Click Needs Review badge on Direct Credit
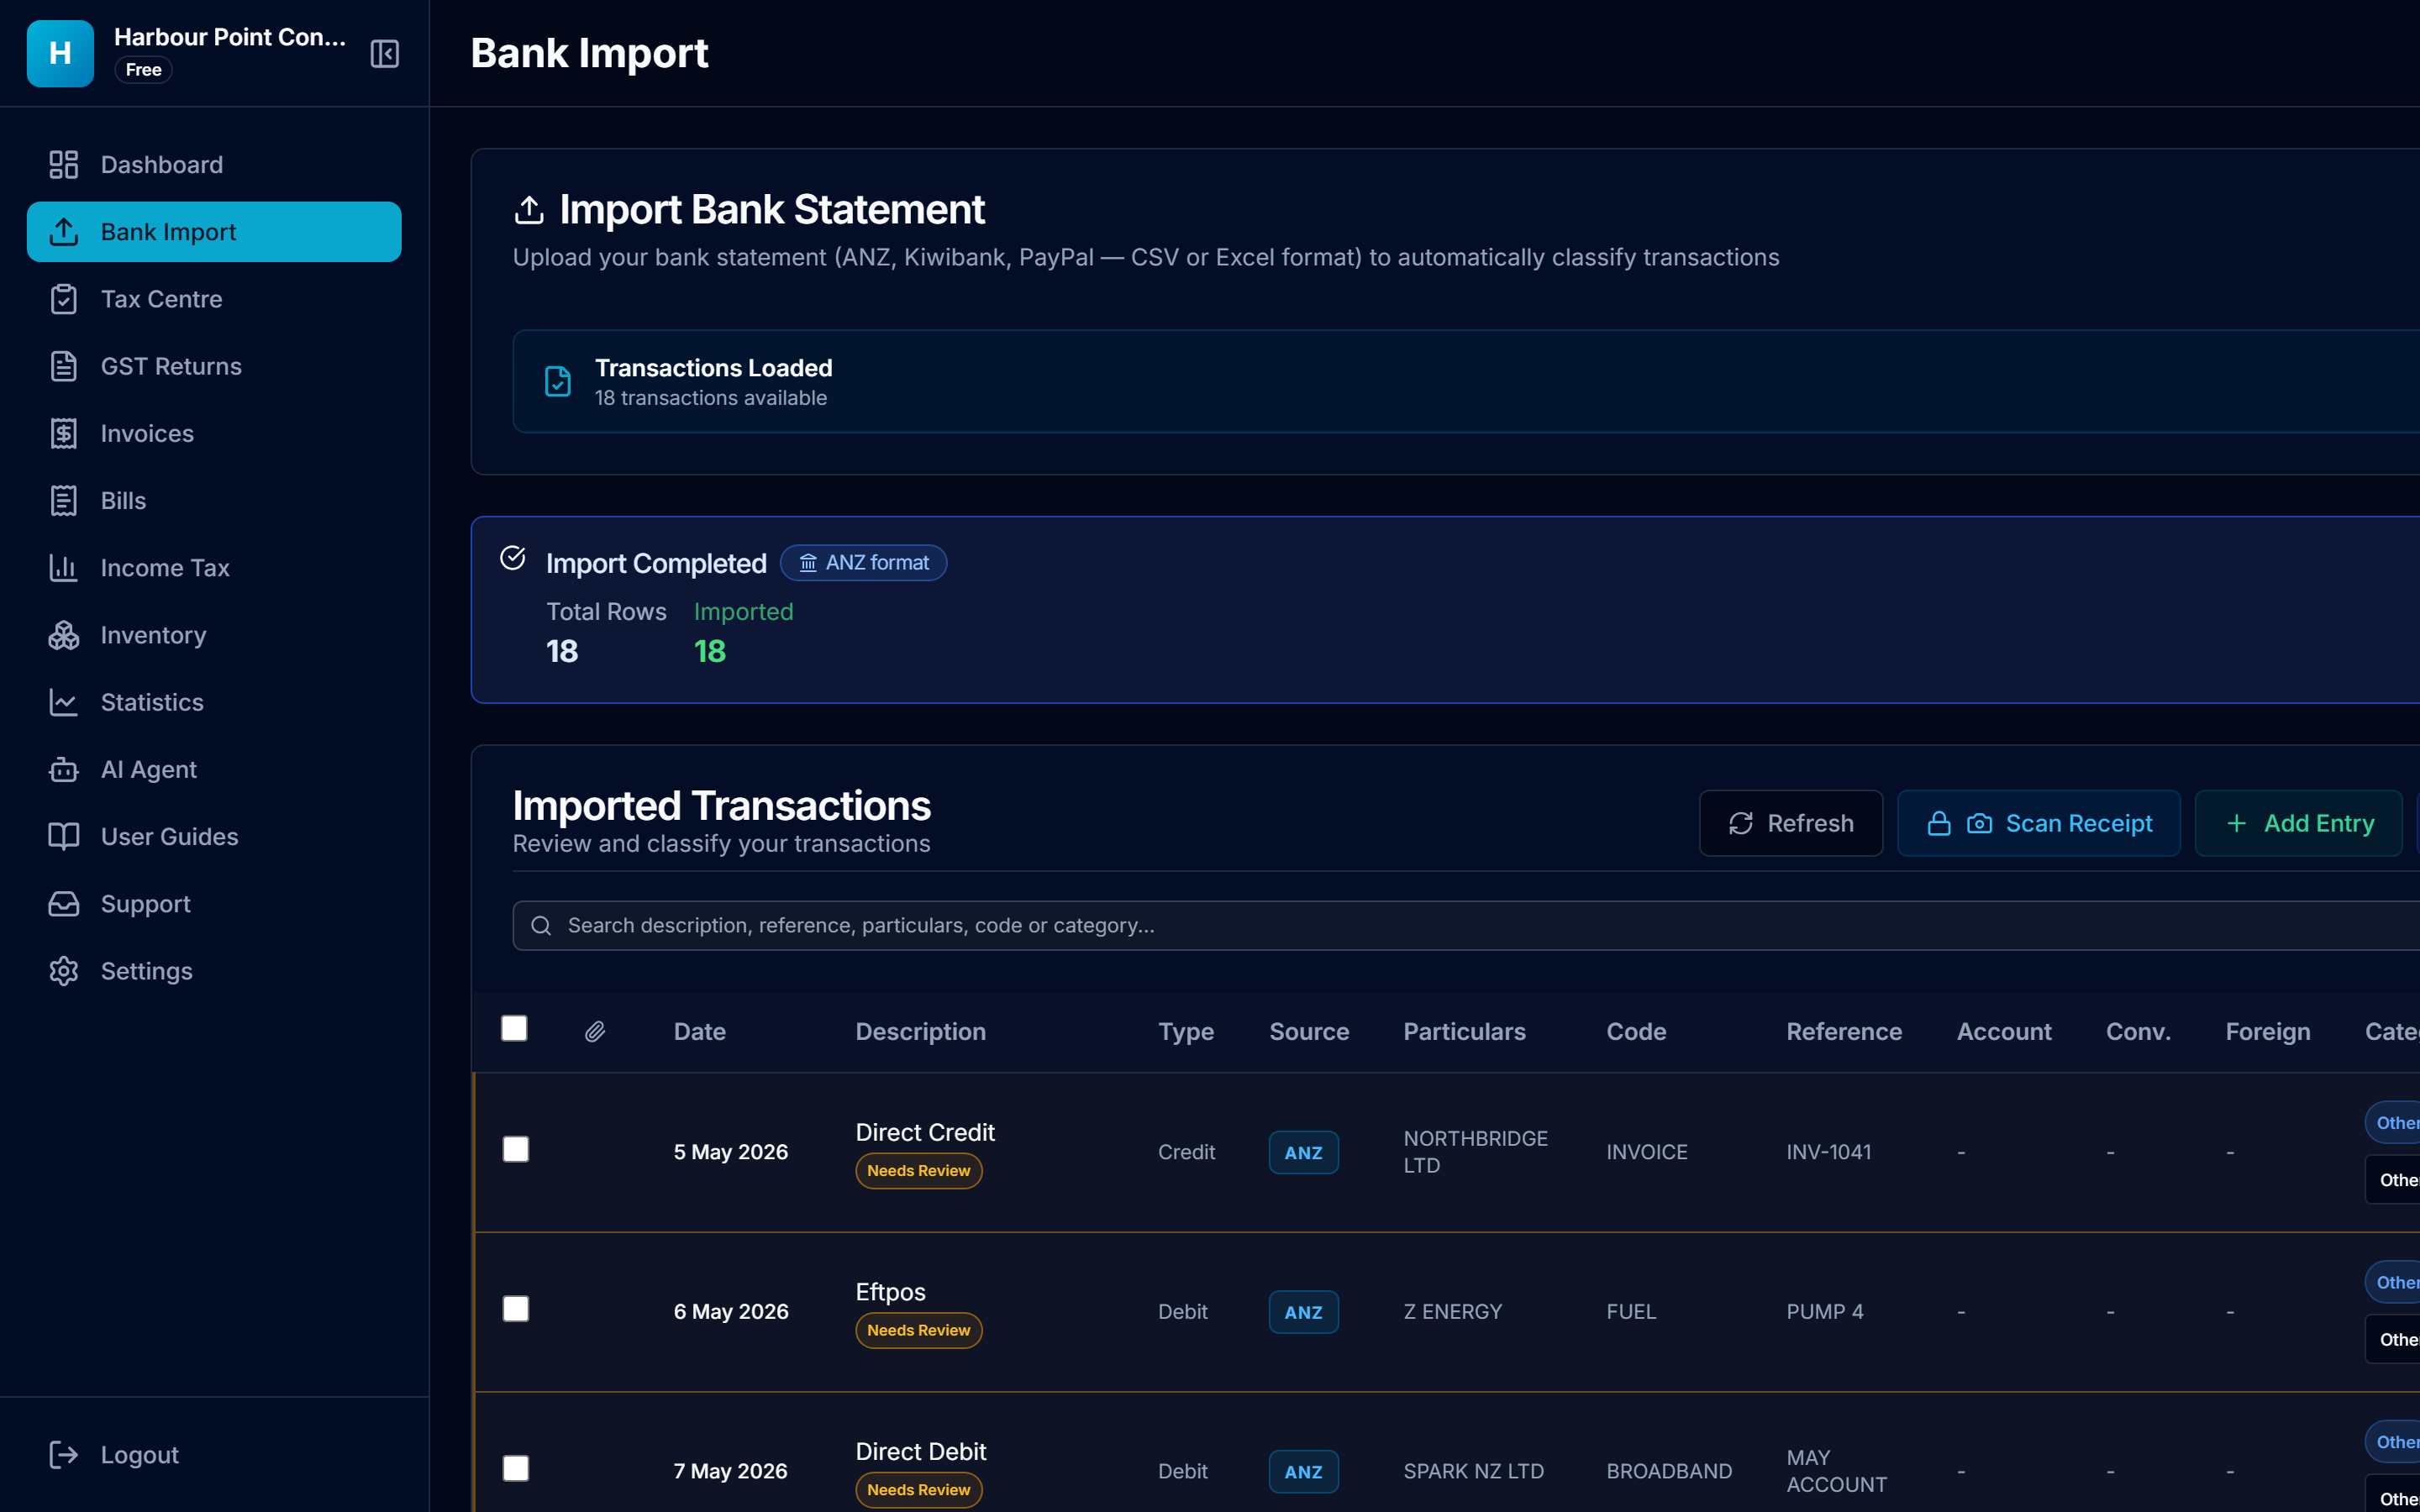Viewport: 2420px width, 1512px height. click(x=918, y=1171)
